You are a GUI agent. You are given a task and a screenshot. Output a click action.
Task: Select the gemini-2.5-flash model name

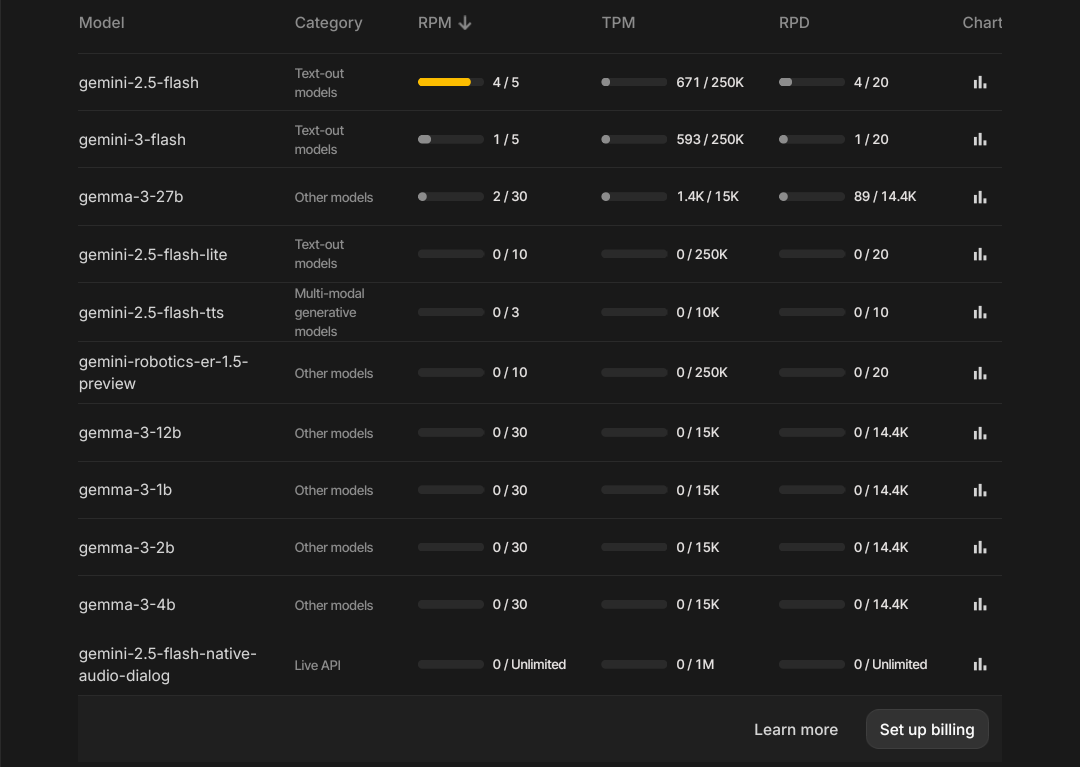click(x=138, y=83)
